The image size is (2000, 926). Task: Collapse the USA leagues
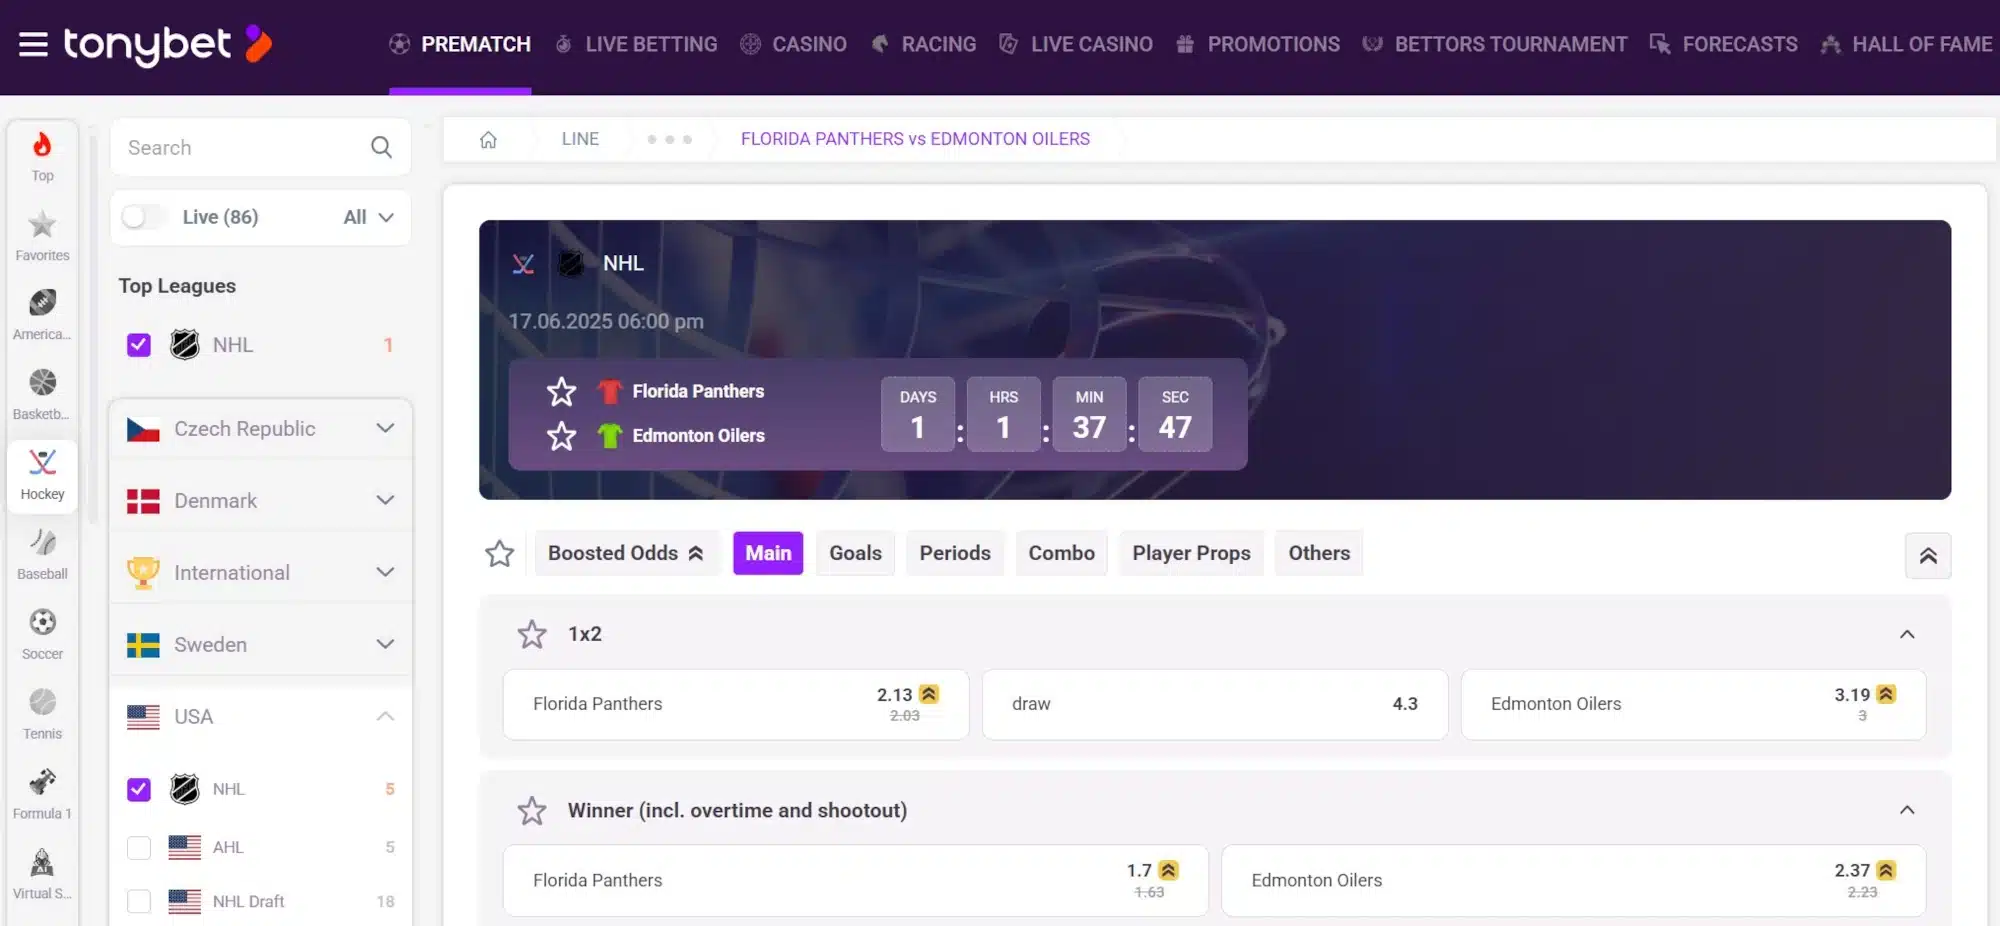[x=261, y=717]
